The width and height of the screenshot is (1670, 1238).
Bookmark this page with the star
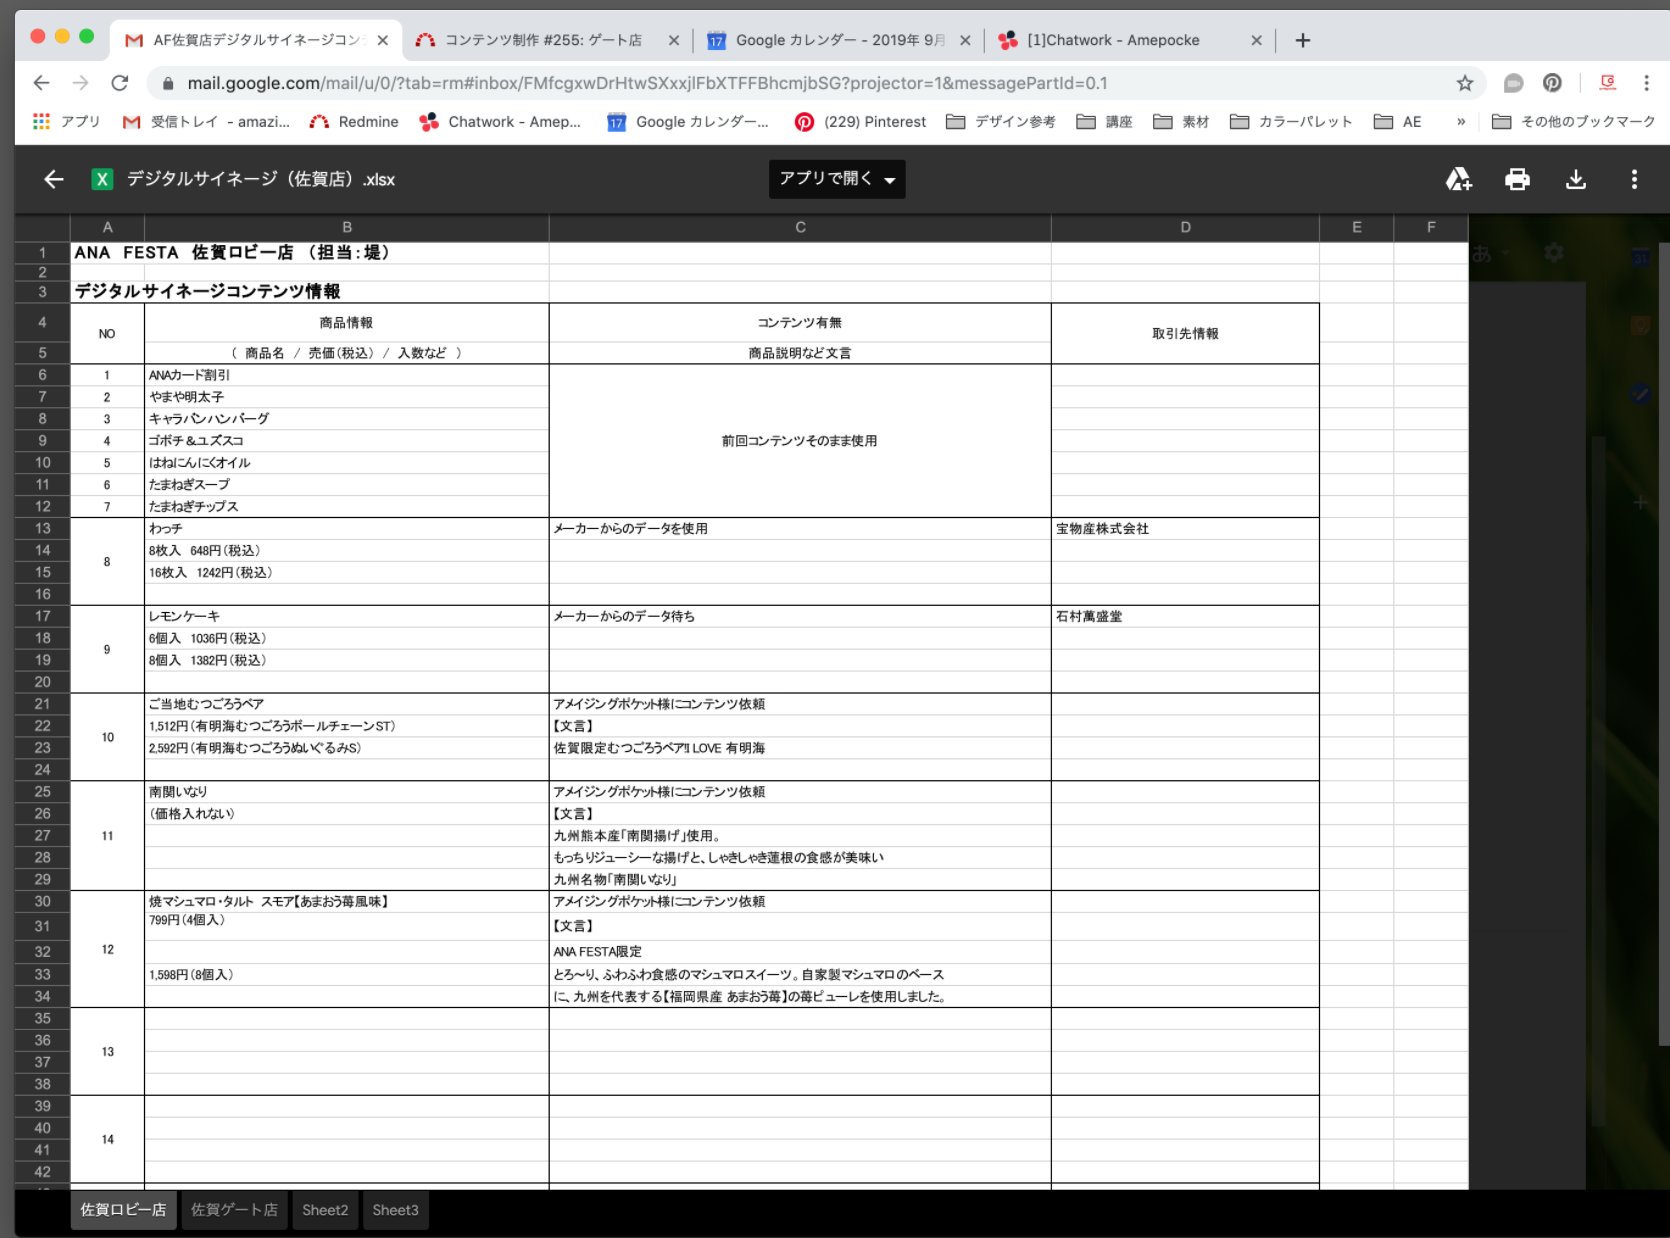click(1464, 83)
